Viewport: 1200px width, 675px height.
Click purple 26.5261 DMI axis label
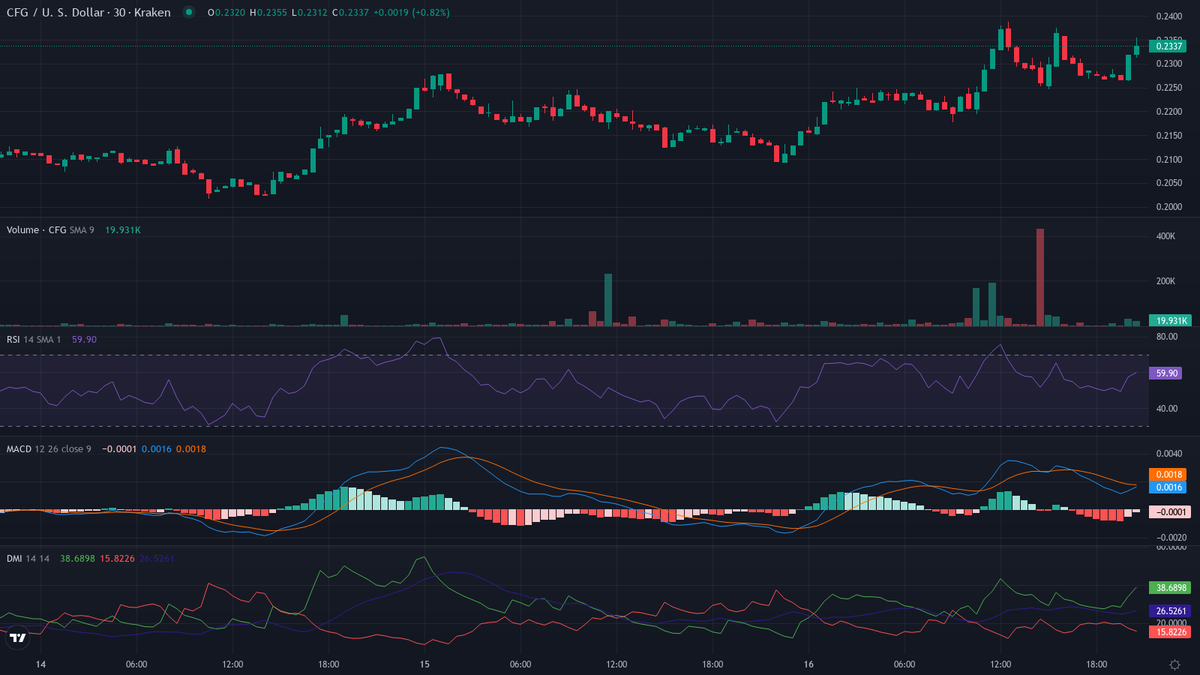point(1169,610)
